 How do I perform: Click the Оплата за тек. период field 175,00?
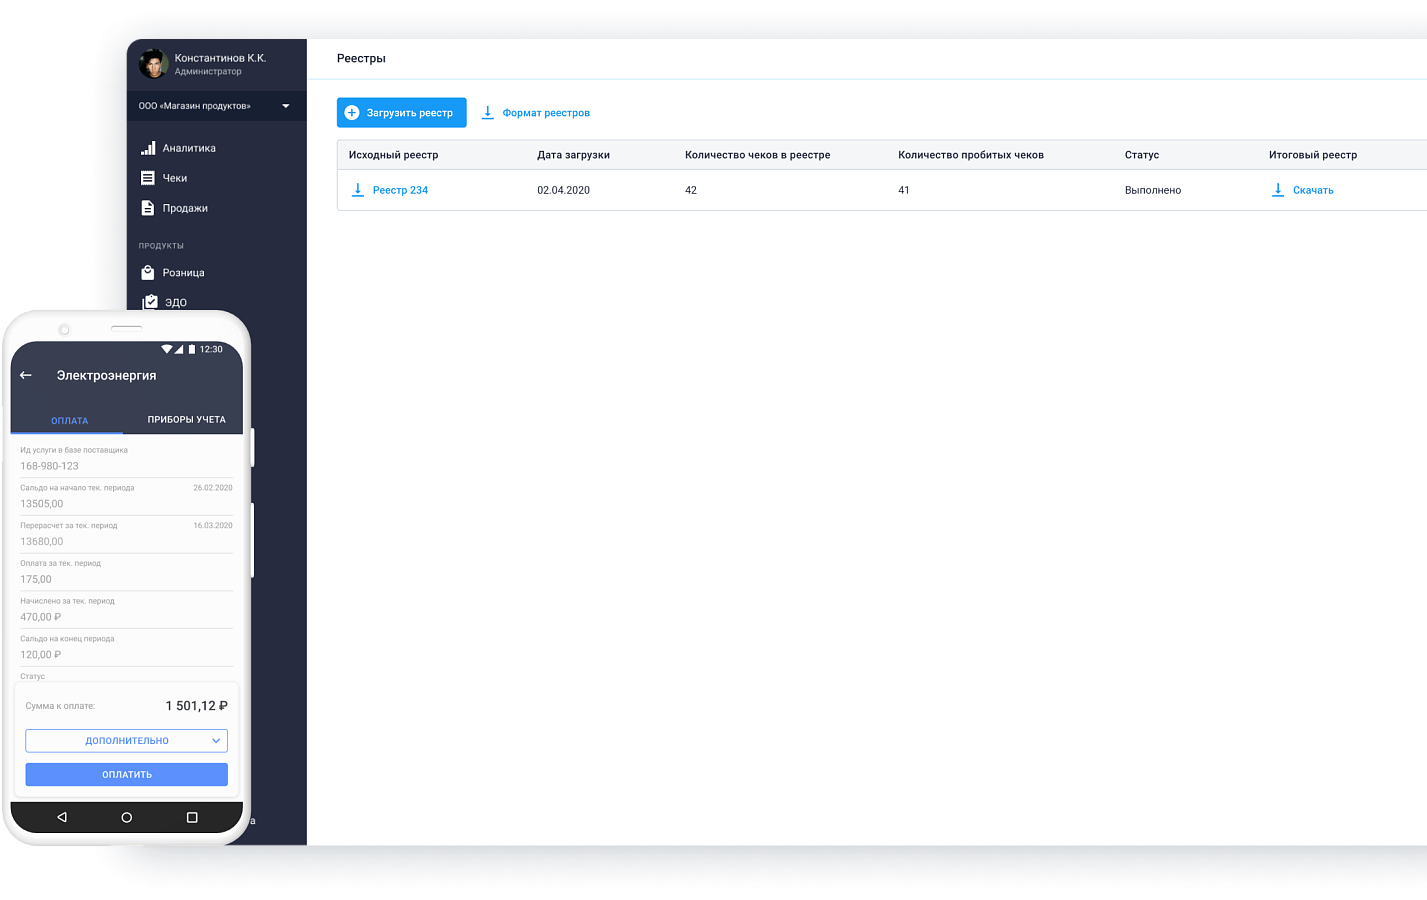pyautogui.click(x=36, y=579)
